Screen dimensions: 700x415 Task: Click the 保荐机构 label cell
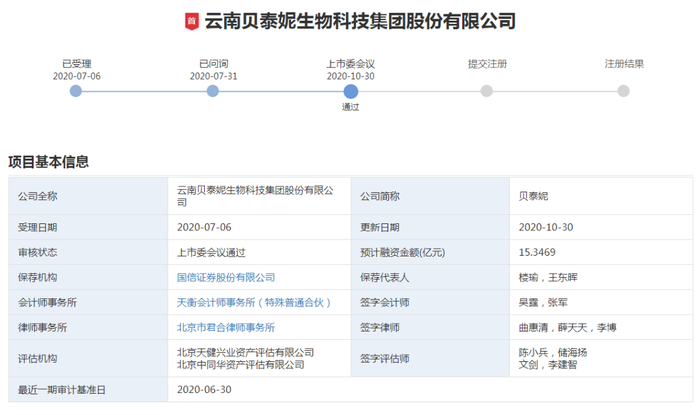(x=88, y=277)
